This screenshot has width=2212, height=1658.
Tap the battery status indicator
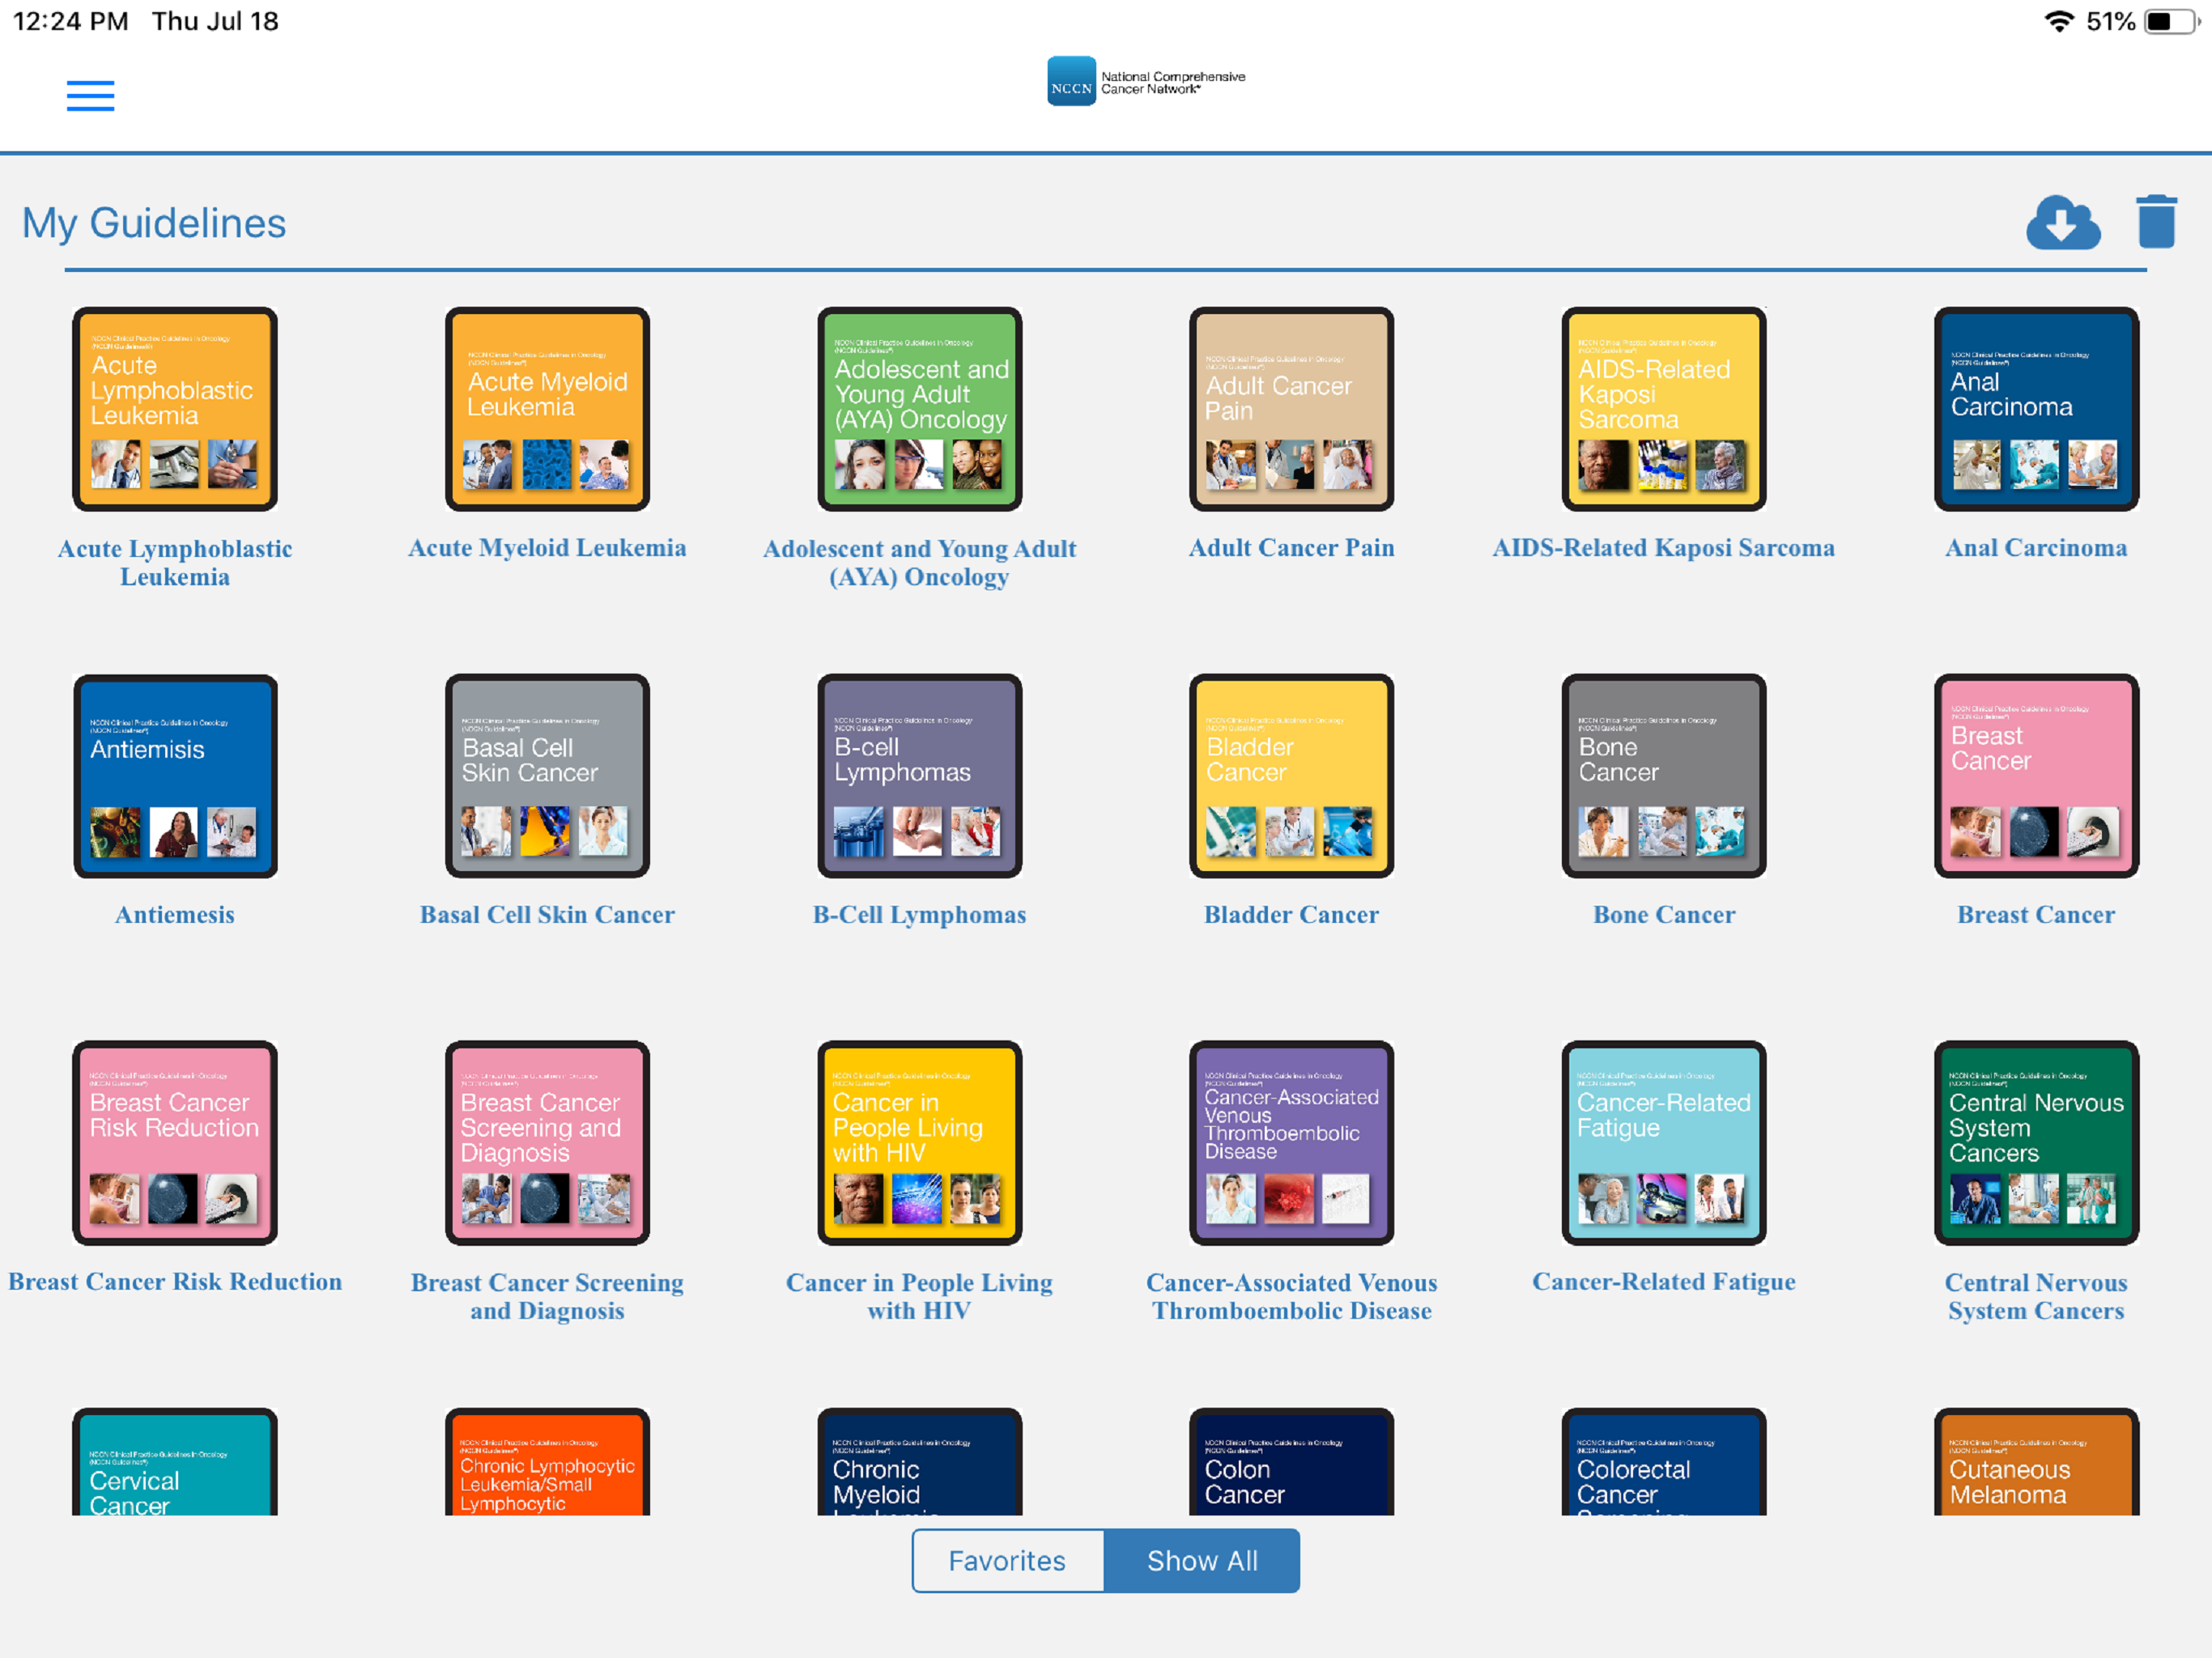[x=2170, y=22]
